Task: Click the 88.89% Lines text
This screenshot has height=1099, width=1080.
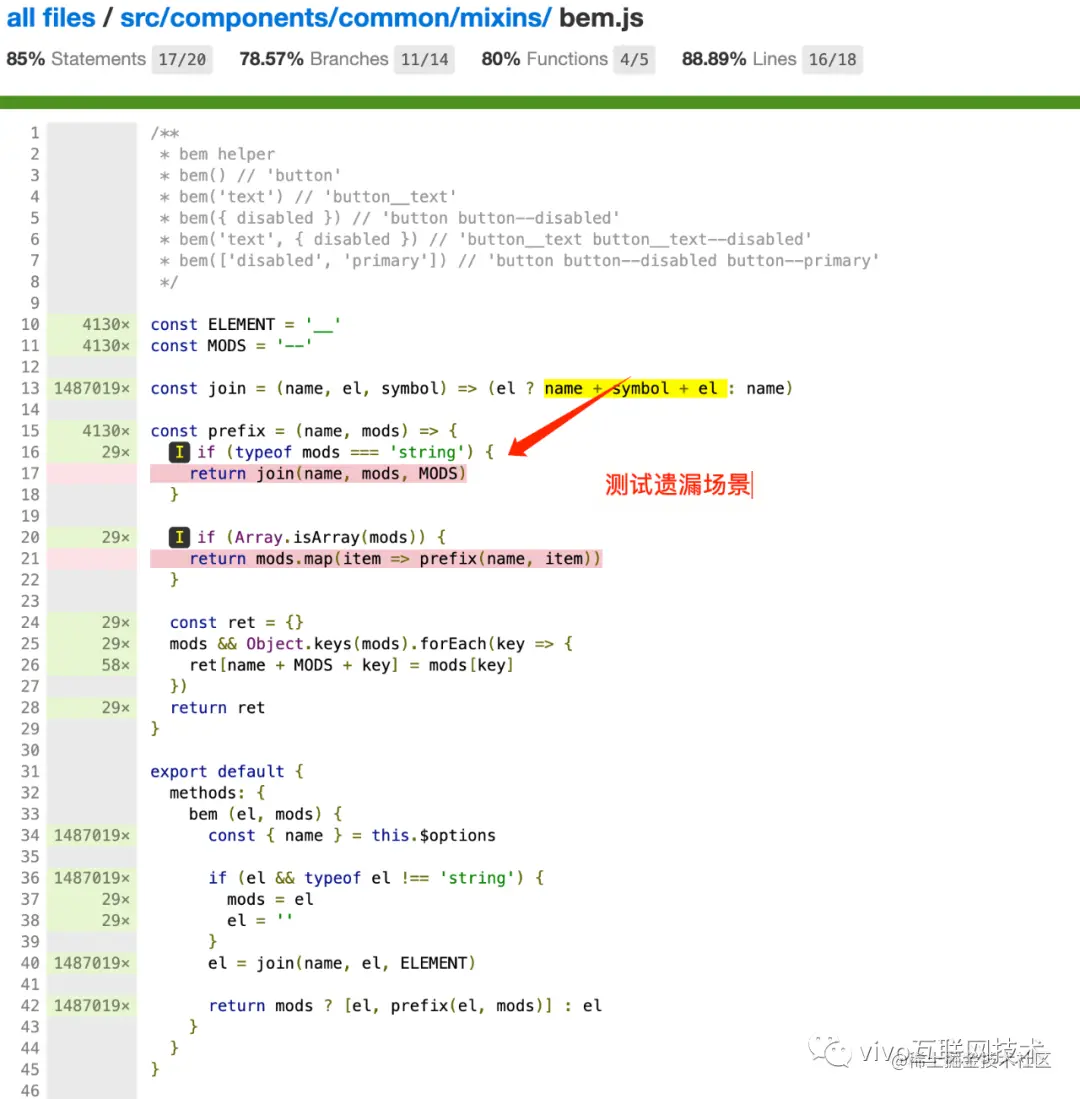Action: [x=739, y=59]
